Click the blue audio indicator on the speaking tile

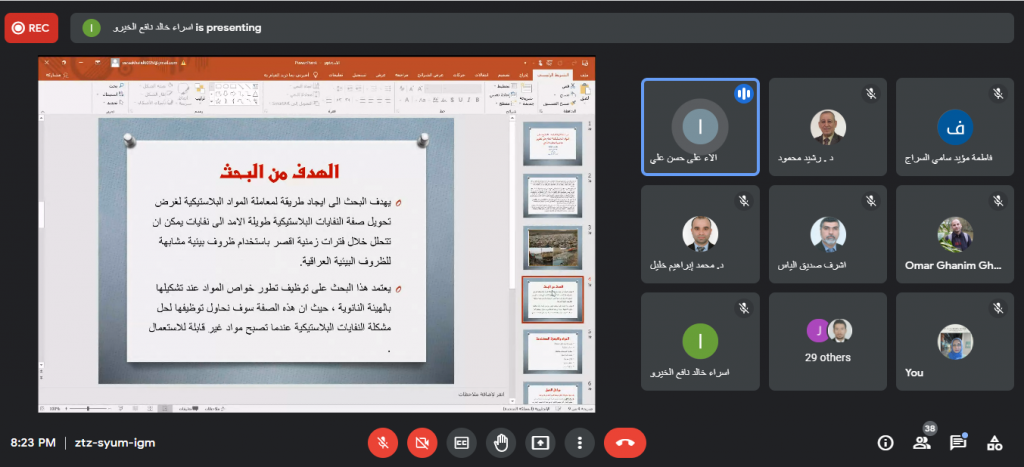click(x=743, y=94)
